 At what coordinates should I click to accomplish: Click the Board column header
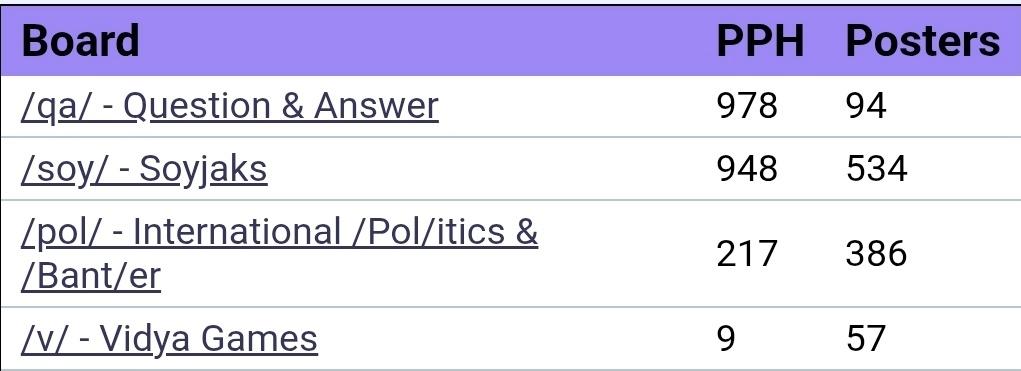point(81,40)
